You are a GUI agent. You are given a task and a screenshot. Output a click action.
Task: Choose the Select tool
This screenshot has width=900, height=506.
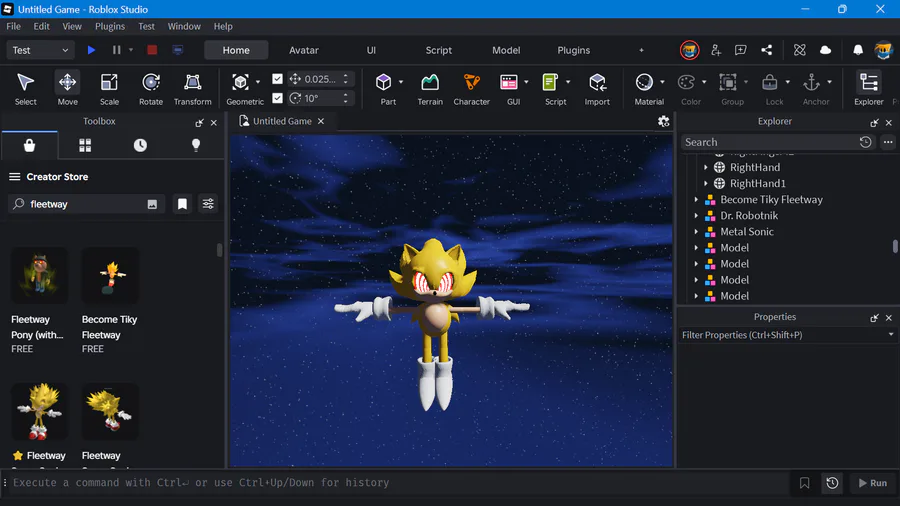(x=25, y=88)
